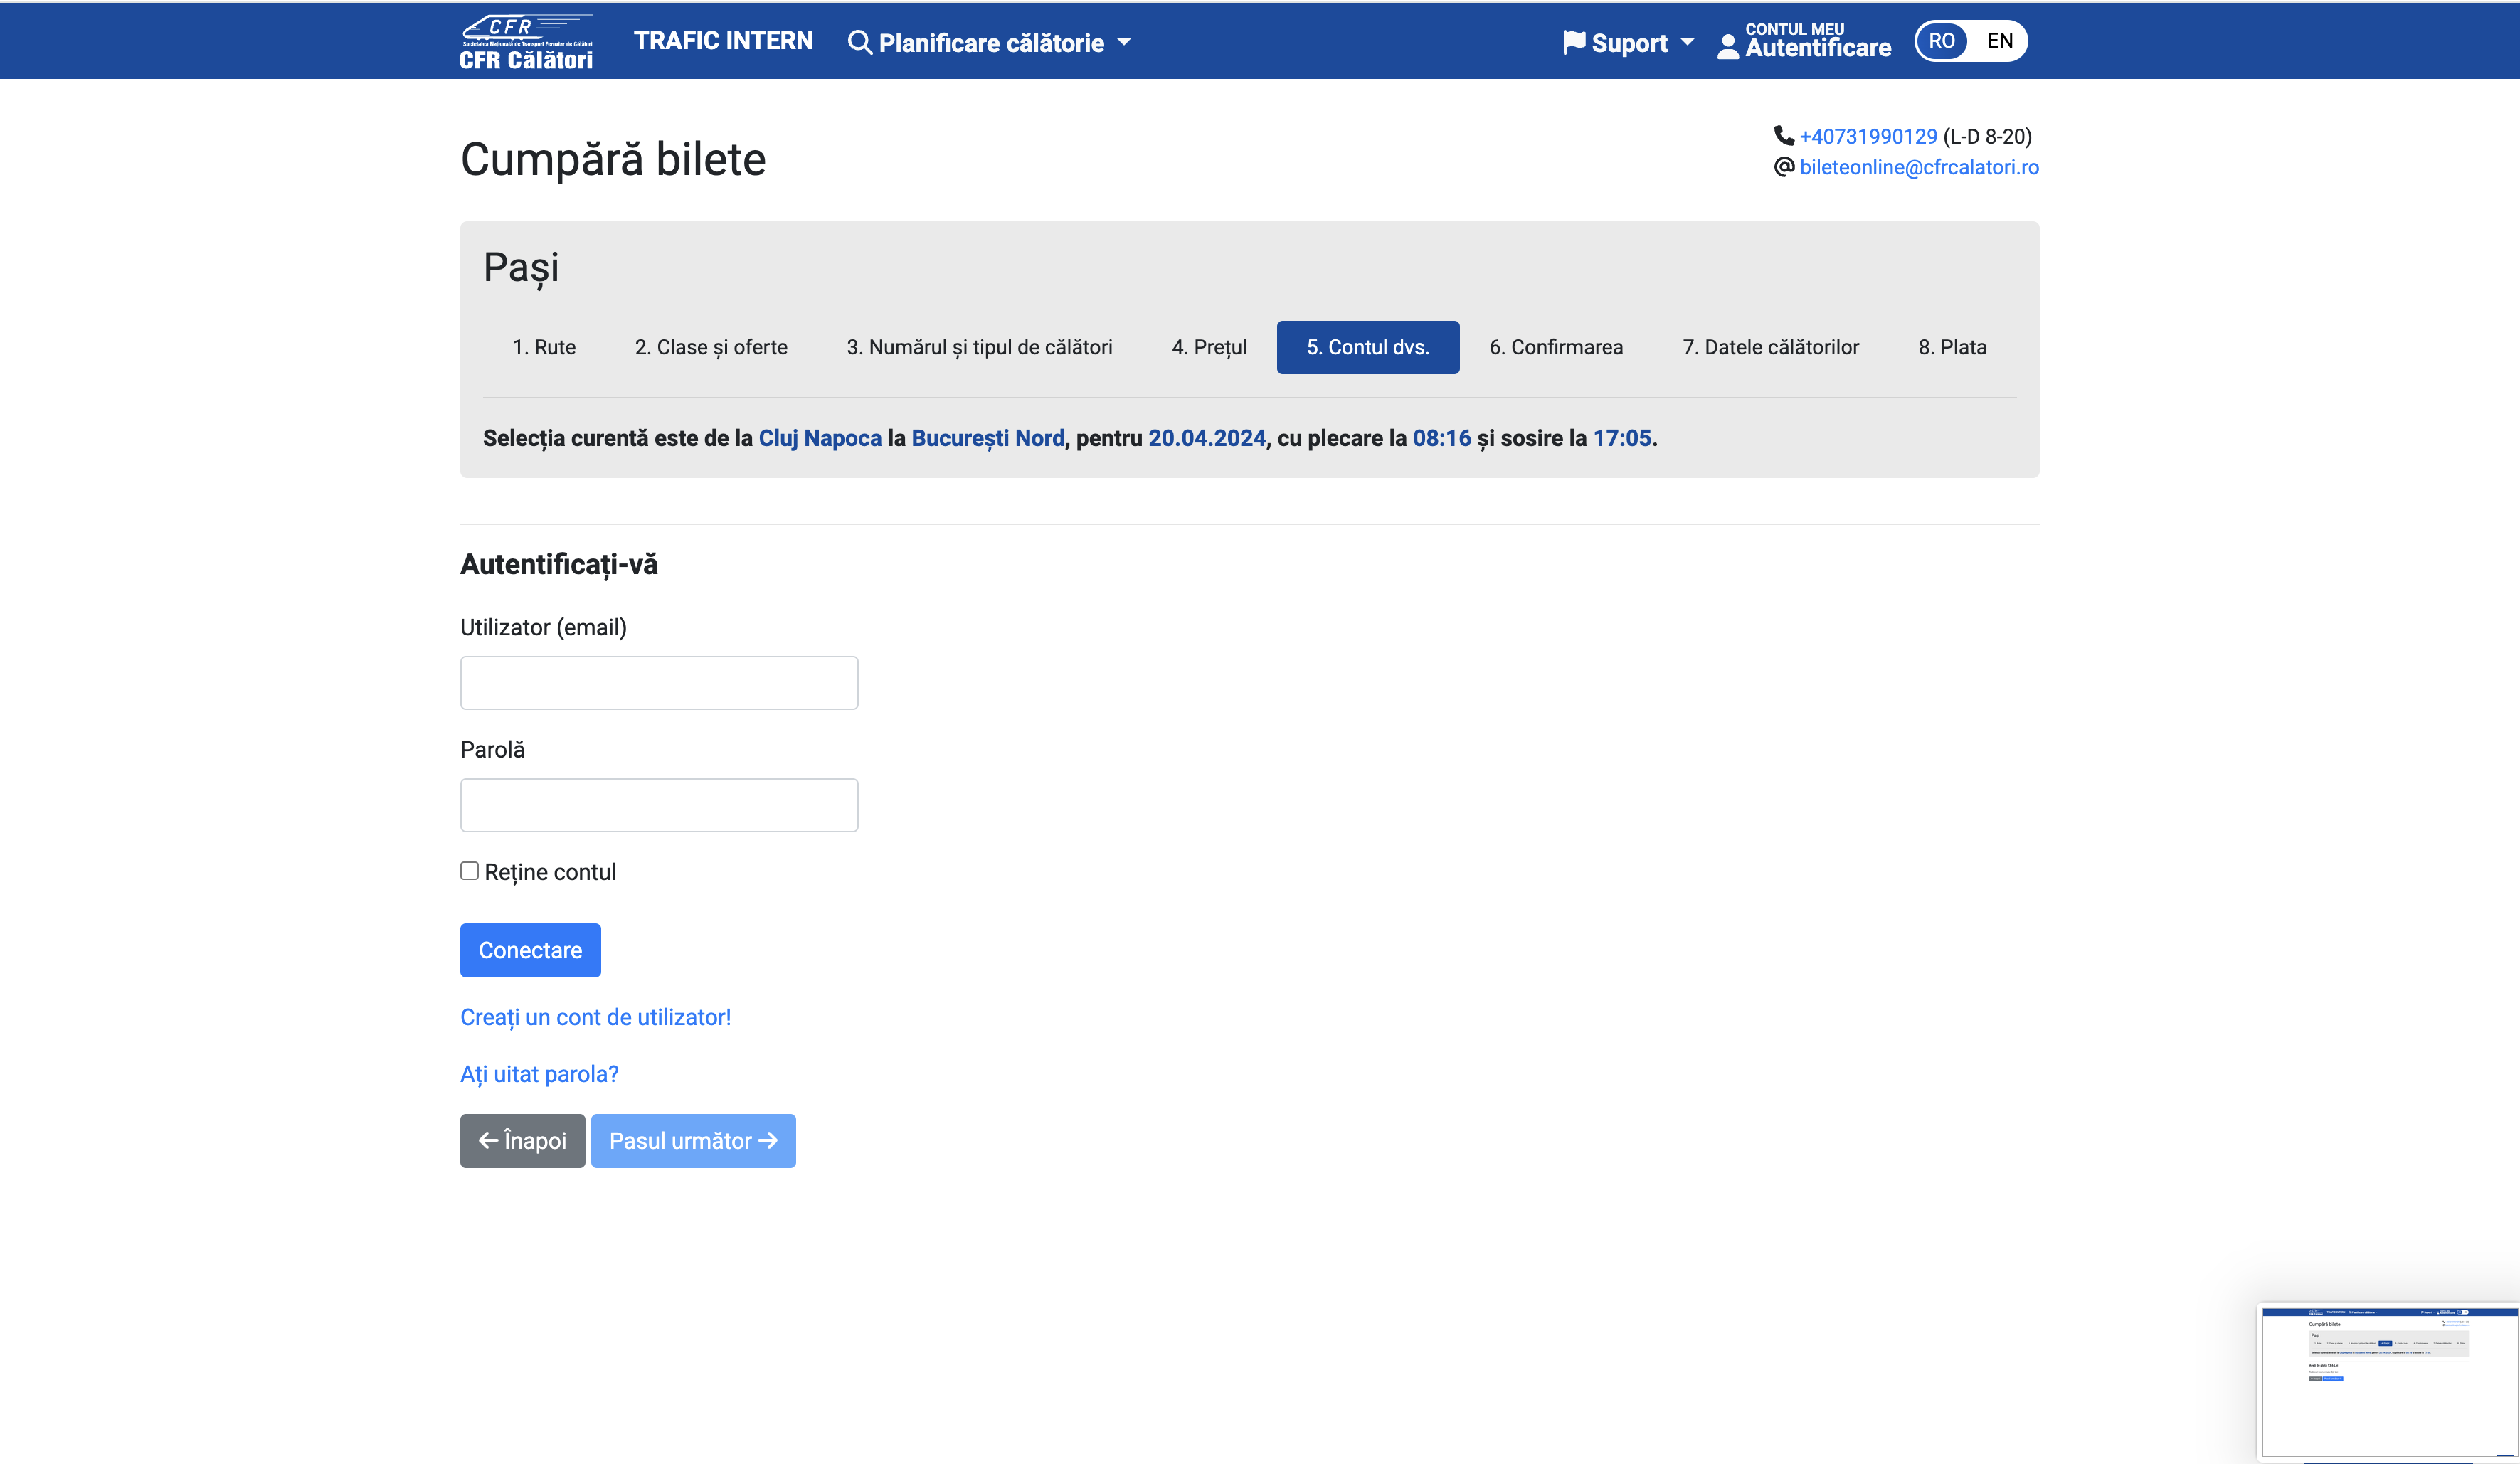Screen dimensions: 2520x1464
Task: Click the arrival time 17:05
Action: (1622, 438)
